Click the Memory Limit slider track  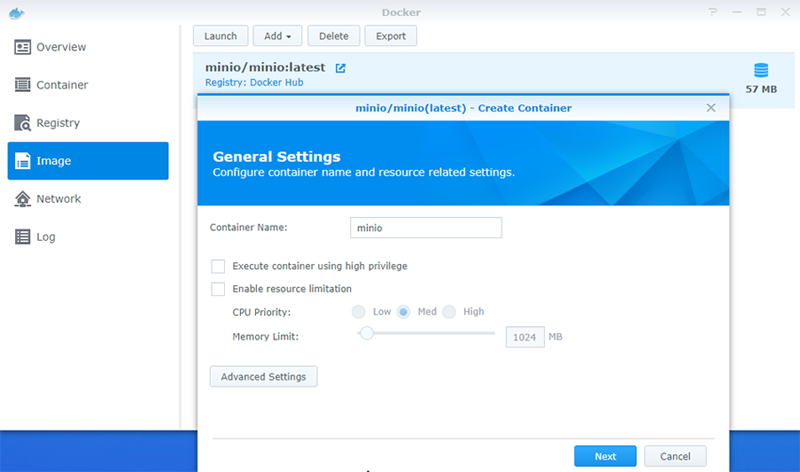pyautogui.click(x=426, y=334)
